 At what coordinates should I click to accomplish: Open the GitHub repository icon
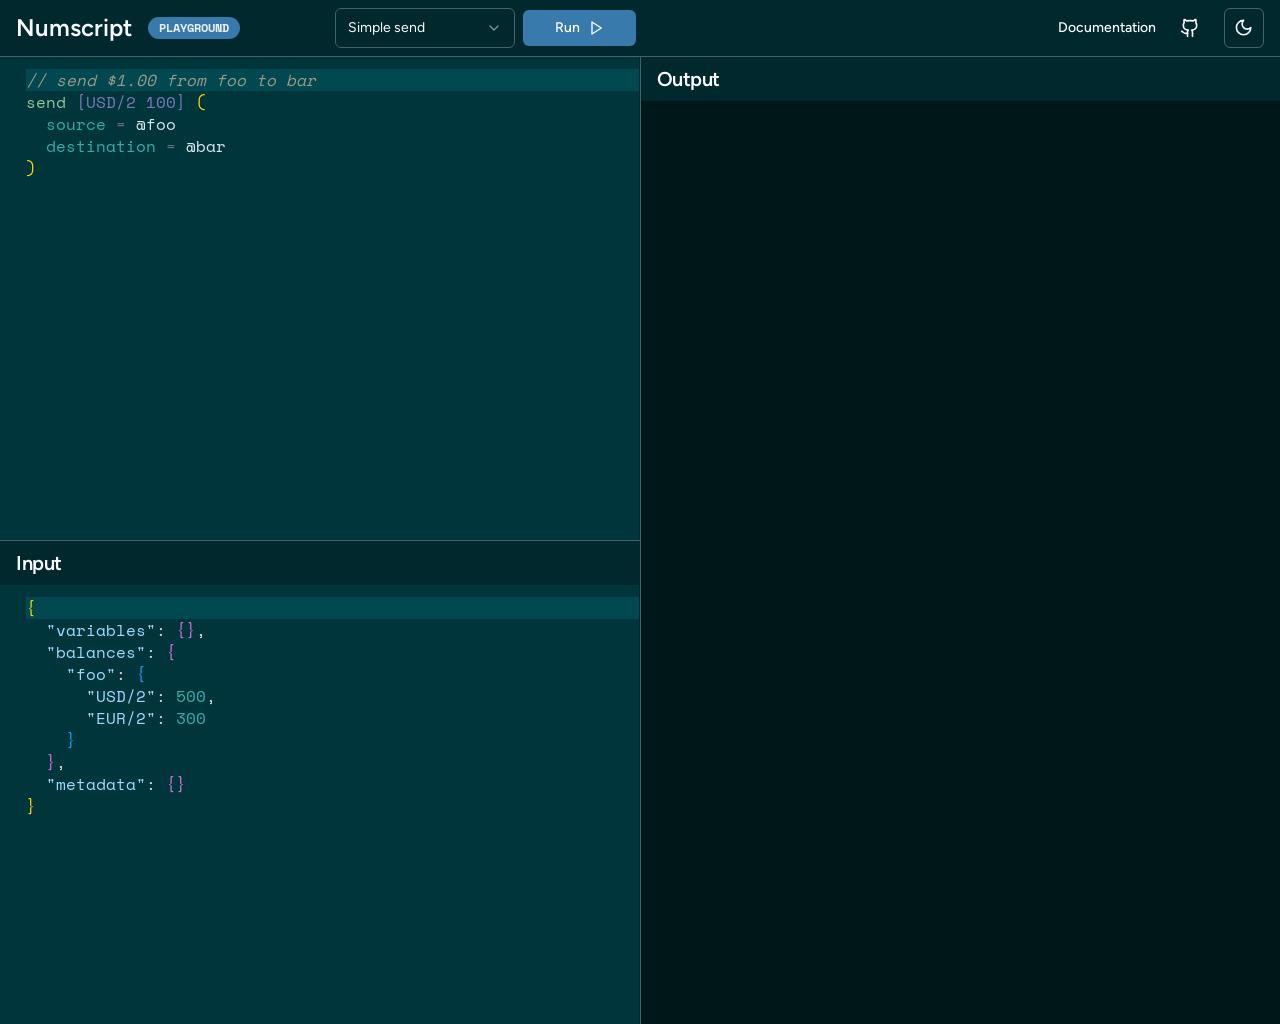pyautogui.click(x=1189, y=28)
